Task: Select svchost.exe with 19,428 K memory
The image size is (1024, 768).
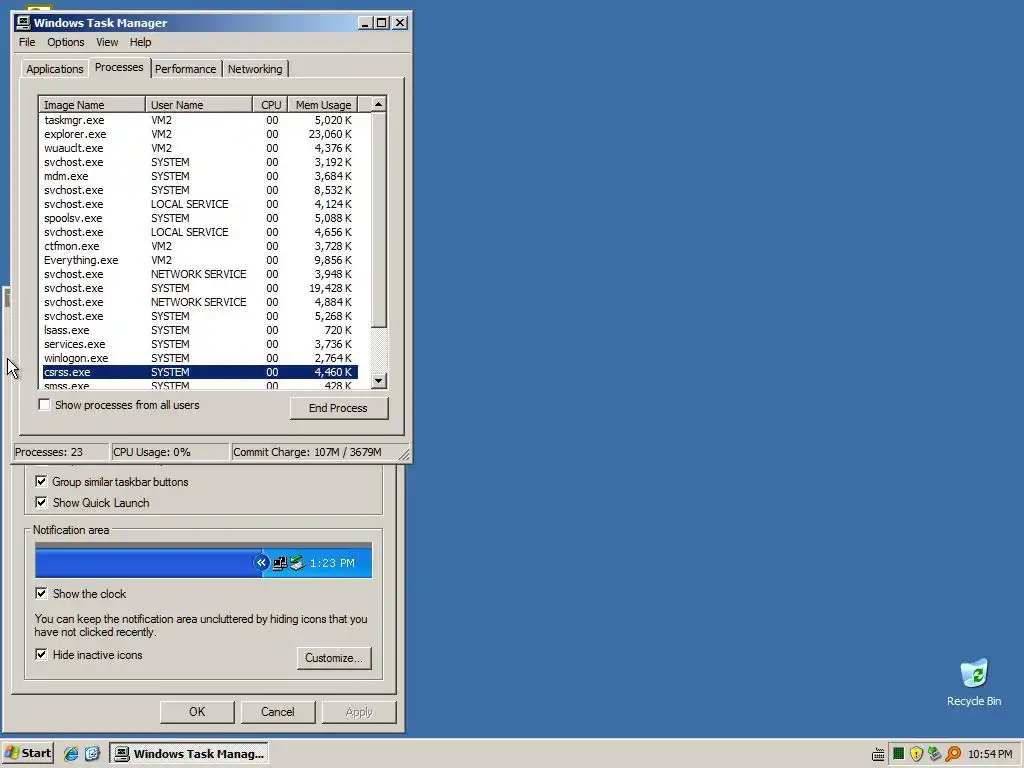Action: coord(199,288)
